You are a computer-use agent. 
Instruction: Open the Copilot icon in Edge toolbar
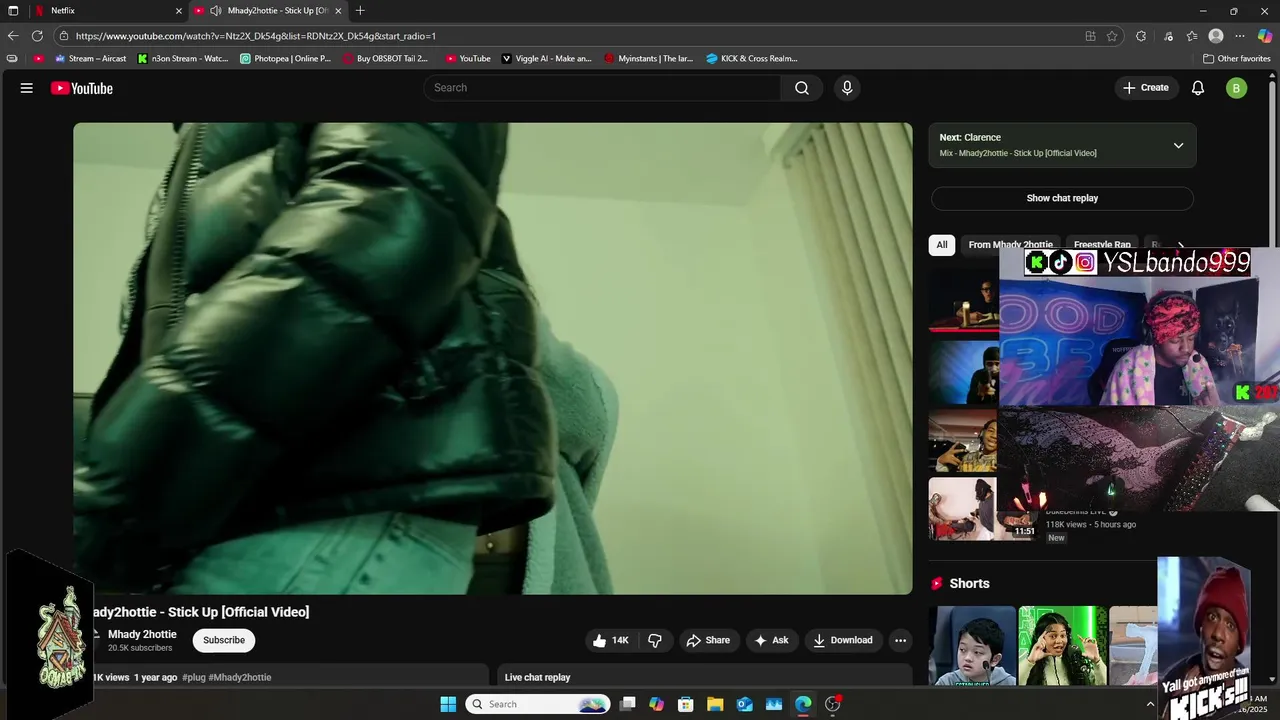(x=1265, y=36)
